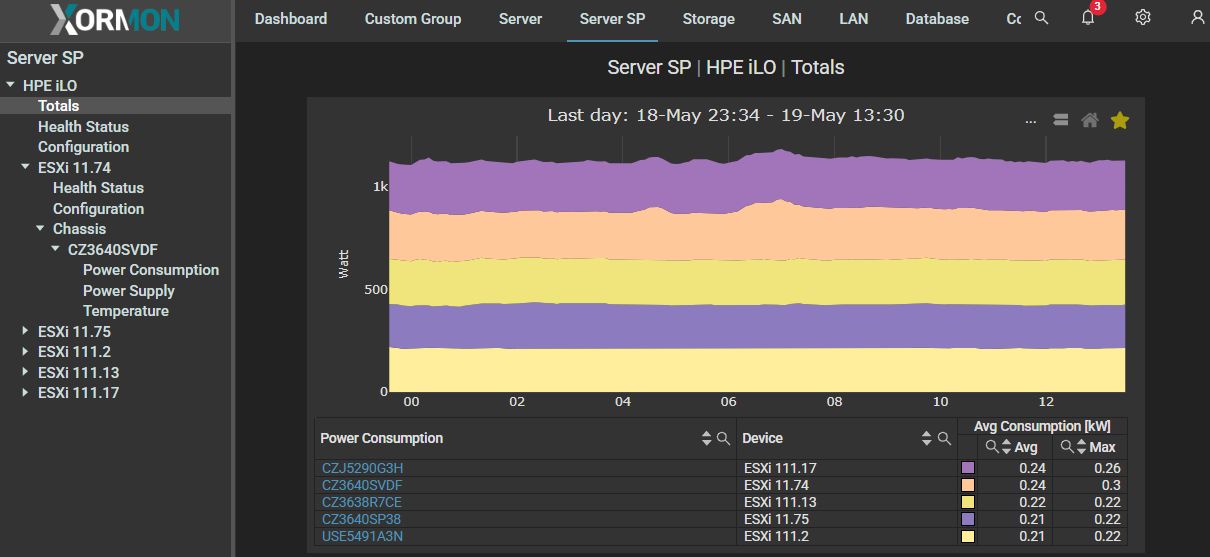Open Power Consumption in sidebar tree
Screen dimensions: 1210x557
[x=151, y=270]
